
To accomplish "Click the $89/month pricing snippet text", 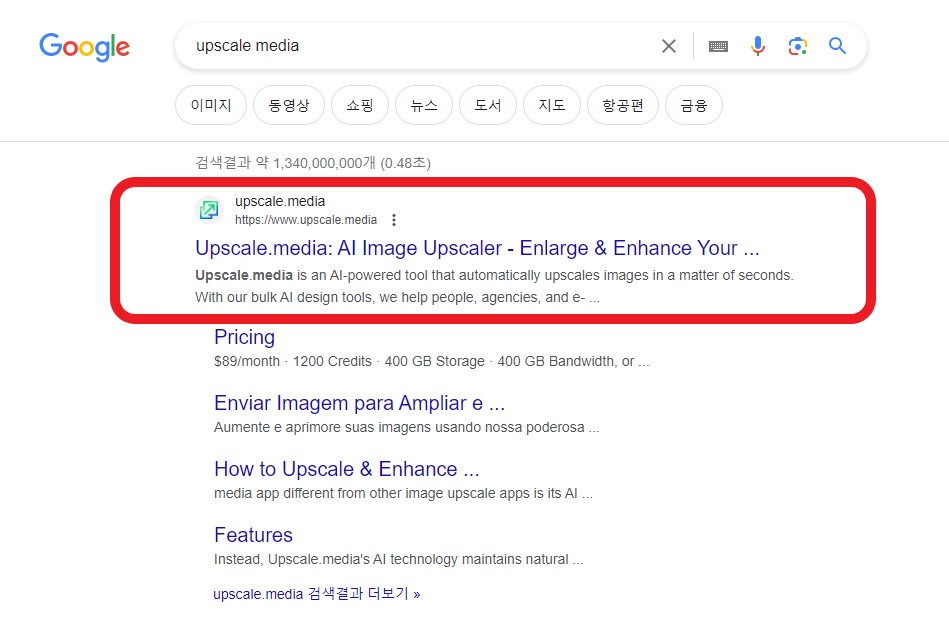I will point(432,361).
